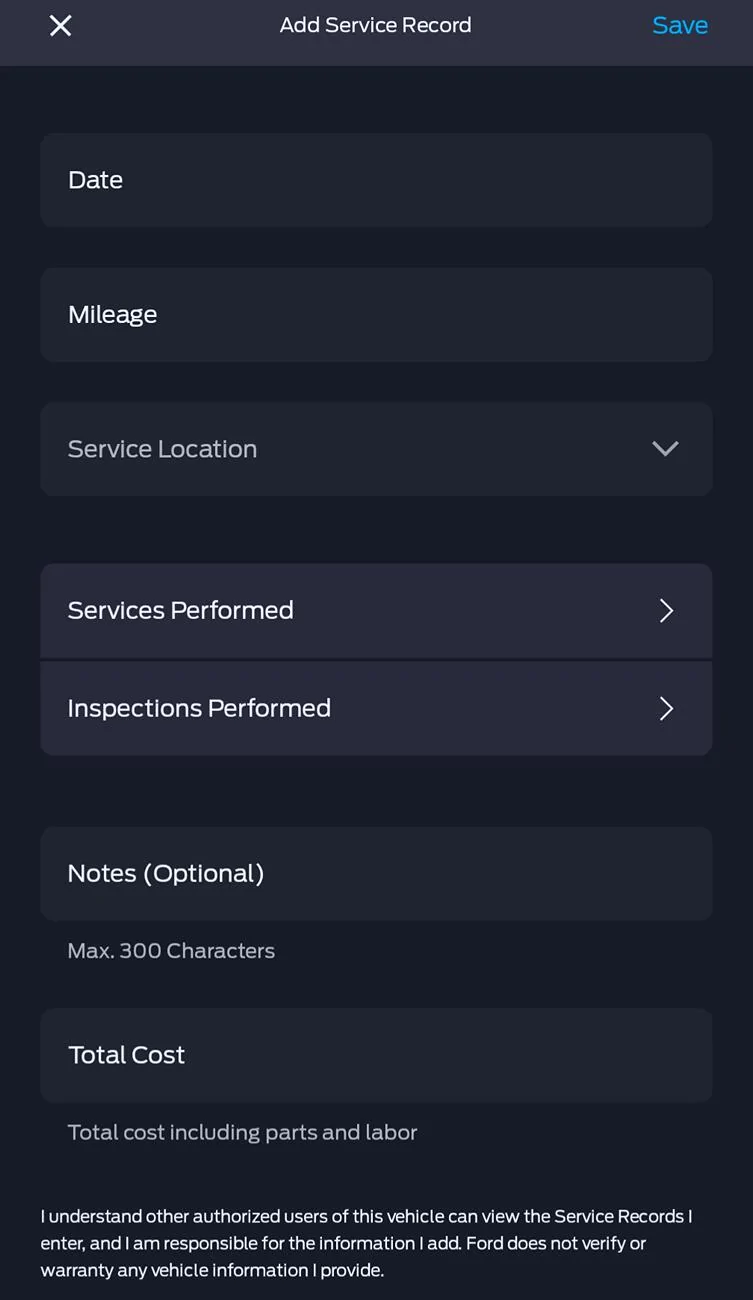Click the Service Location down chevron

(x=665, y=449)
